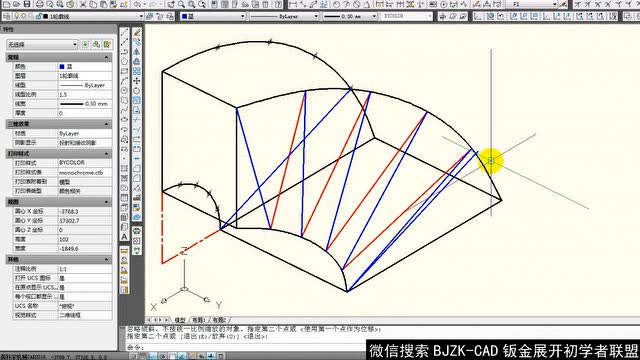Click the 圆心 X 坐标 value -3768.3
This screenshot has width=640, height=360.
tap(85, 211)
